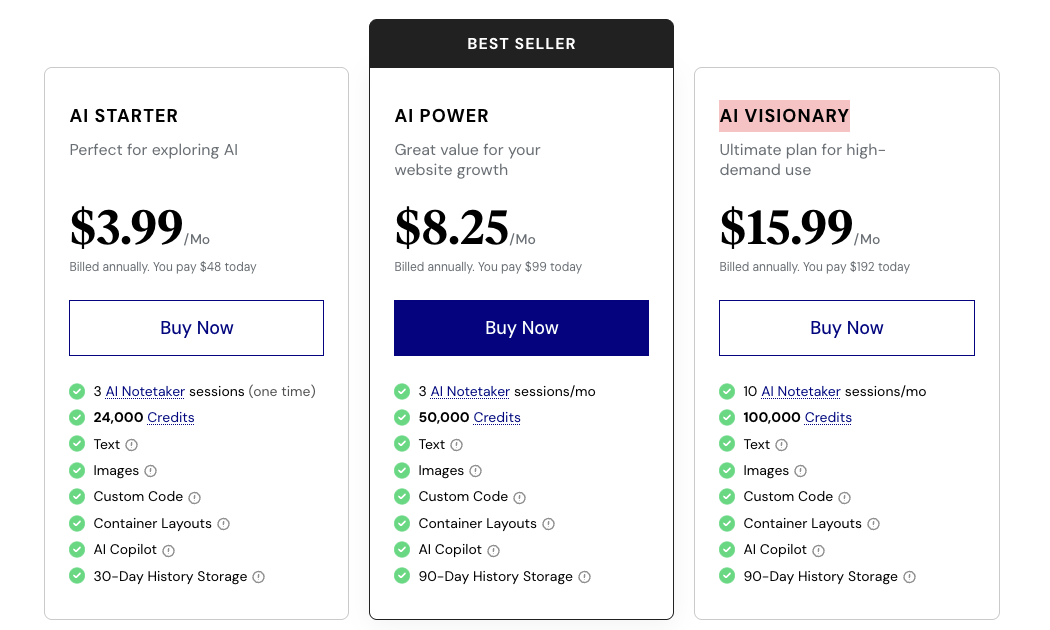Follow AI Notetaker link in AI Visionary plan
The image size is (1050, 630).
(801, 391)
